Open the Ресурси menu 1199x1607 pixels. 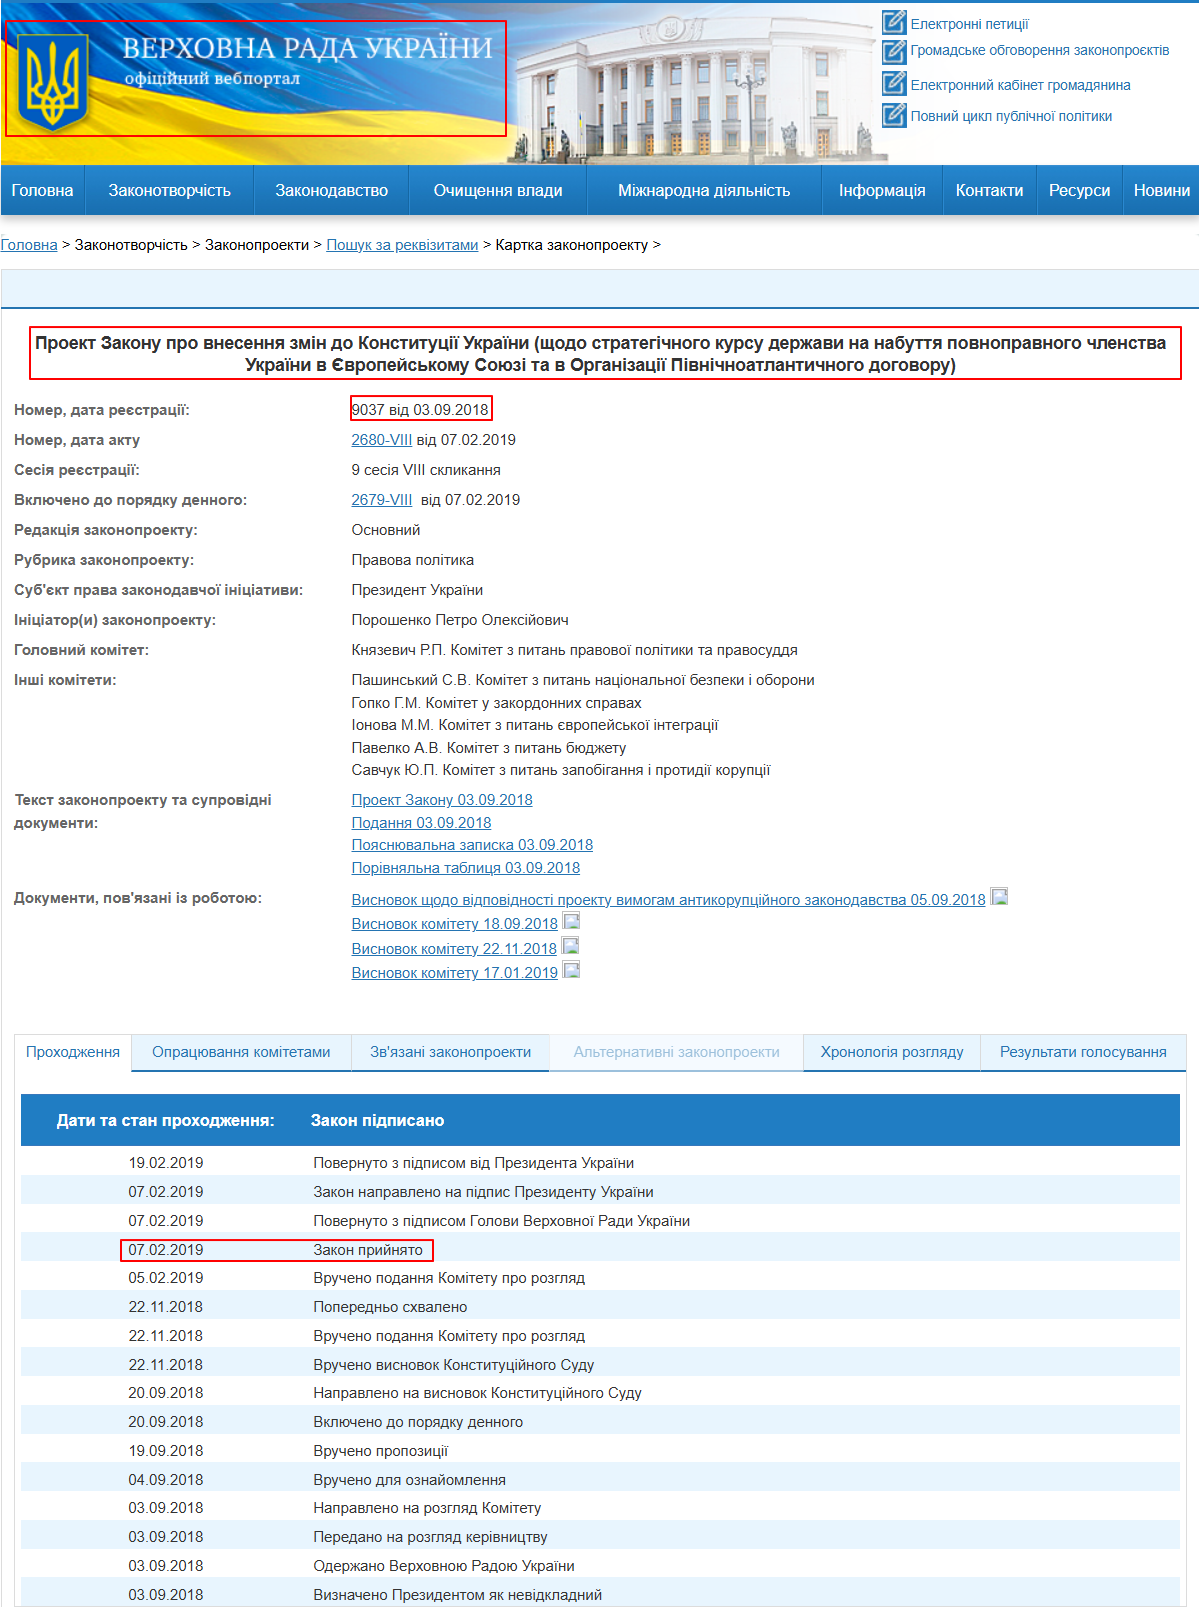pos(1079,190)
